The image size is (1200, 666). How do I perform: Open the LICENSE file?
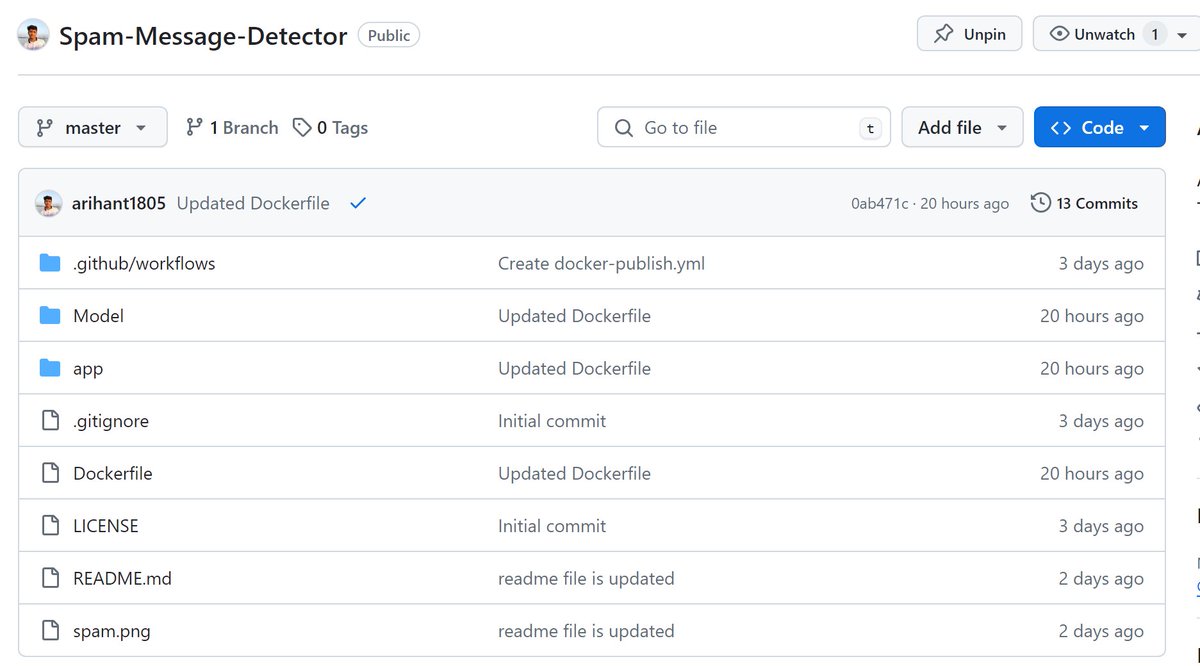click(x=106, y=526)
